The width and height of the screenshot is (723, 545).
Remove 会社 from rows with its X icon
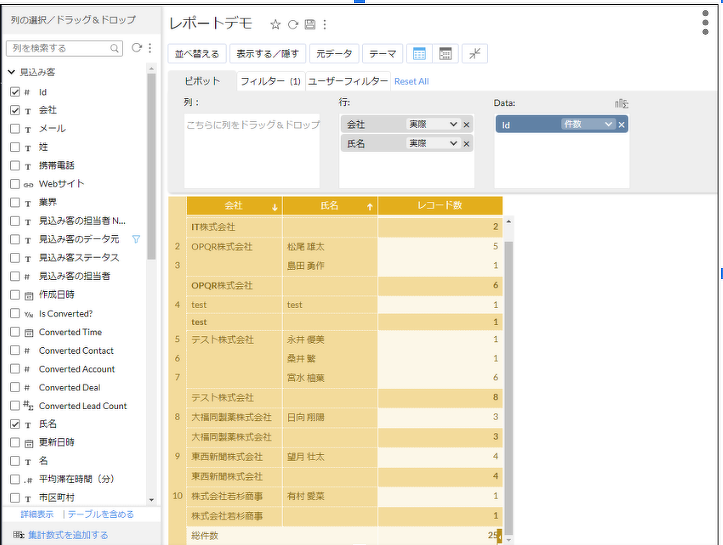point(466,124)
